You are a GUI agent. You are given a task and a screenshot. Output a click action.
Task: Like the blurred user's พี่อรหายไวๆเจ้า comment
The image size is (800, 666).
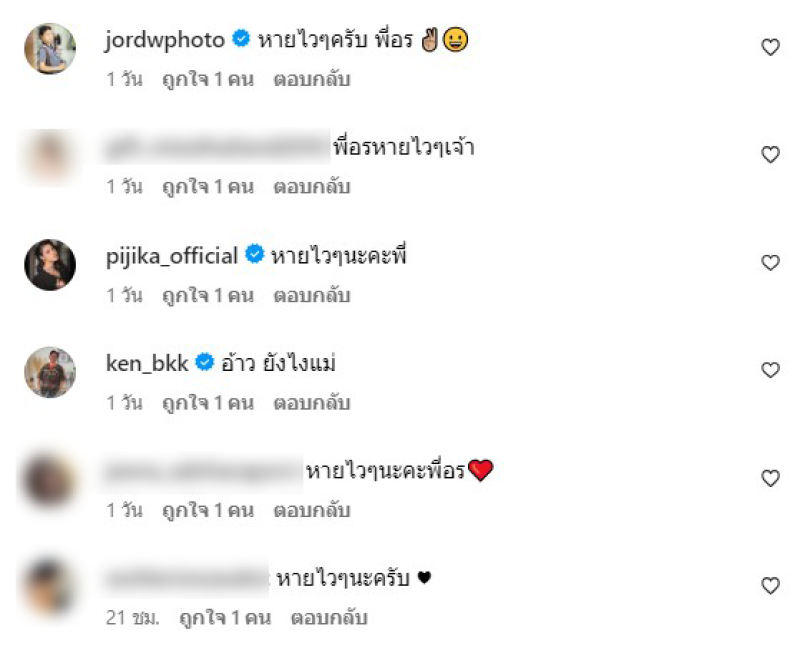tap(770, 154)
